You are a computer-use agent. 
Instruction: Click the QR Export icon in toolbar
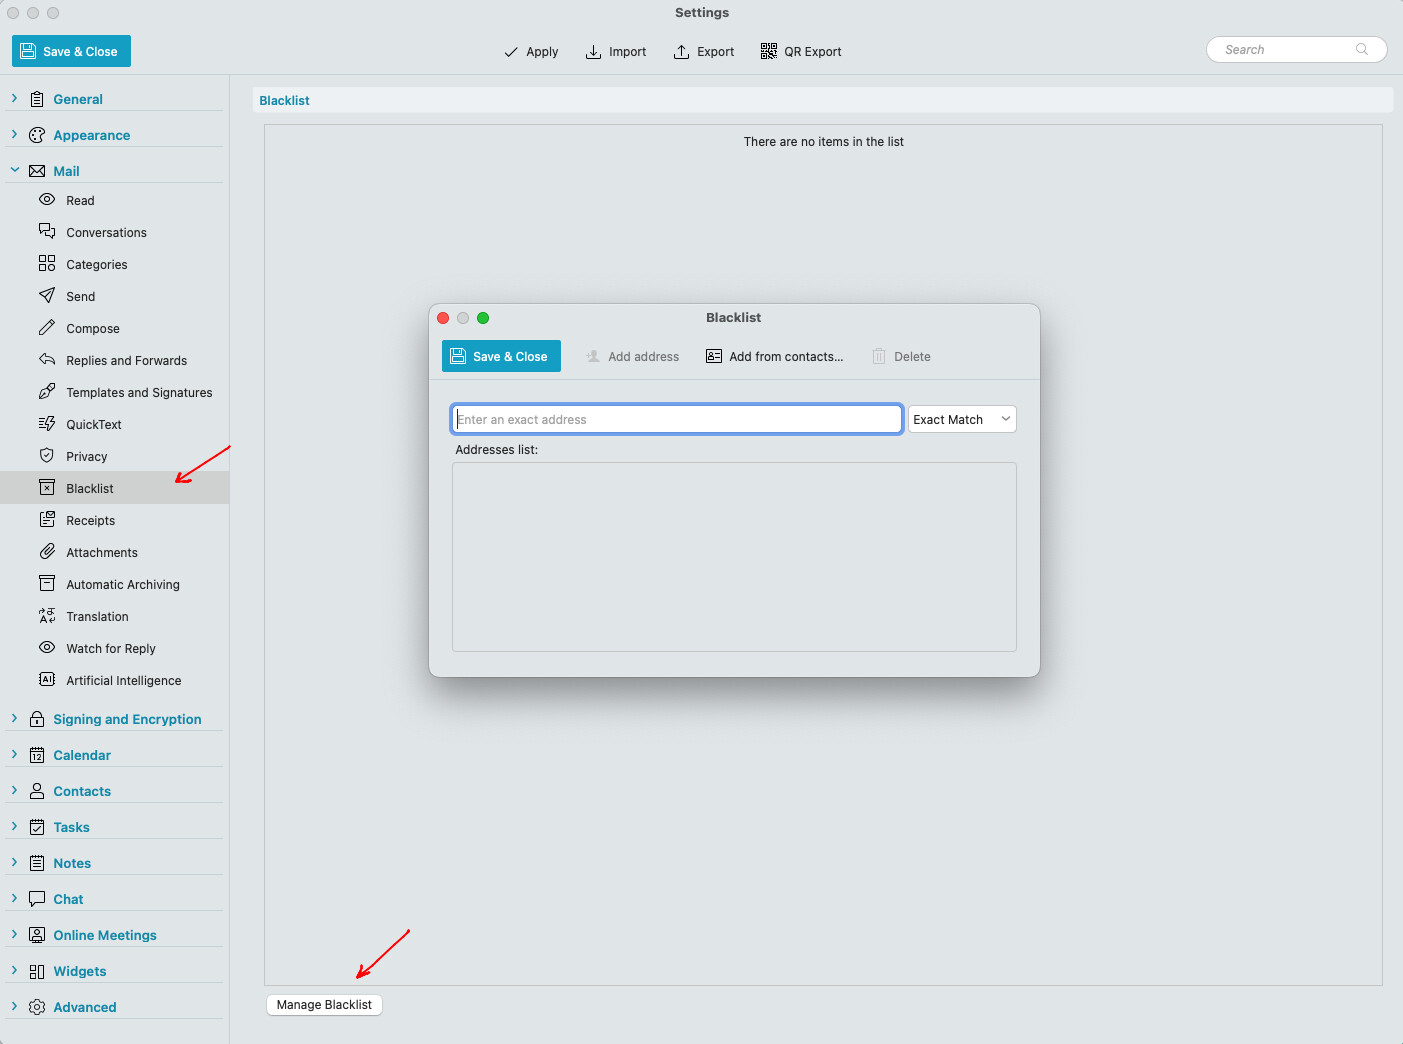coord(768,51)
